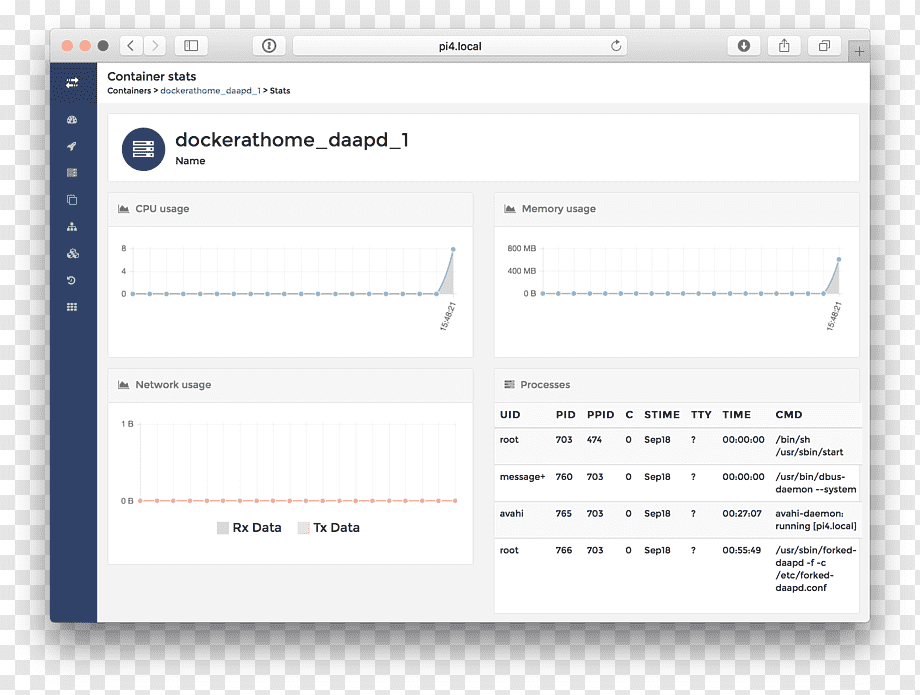Click the Container stats page title
Screen dimensions: 920x695
151,76
